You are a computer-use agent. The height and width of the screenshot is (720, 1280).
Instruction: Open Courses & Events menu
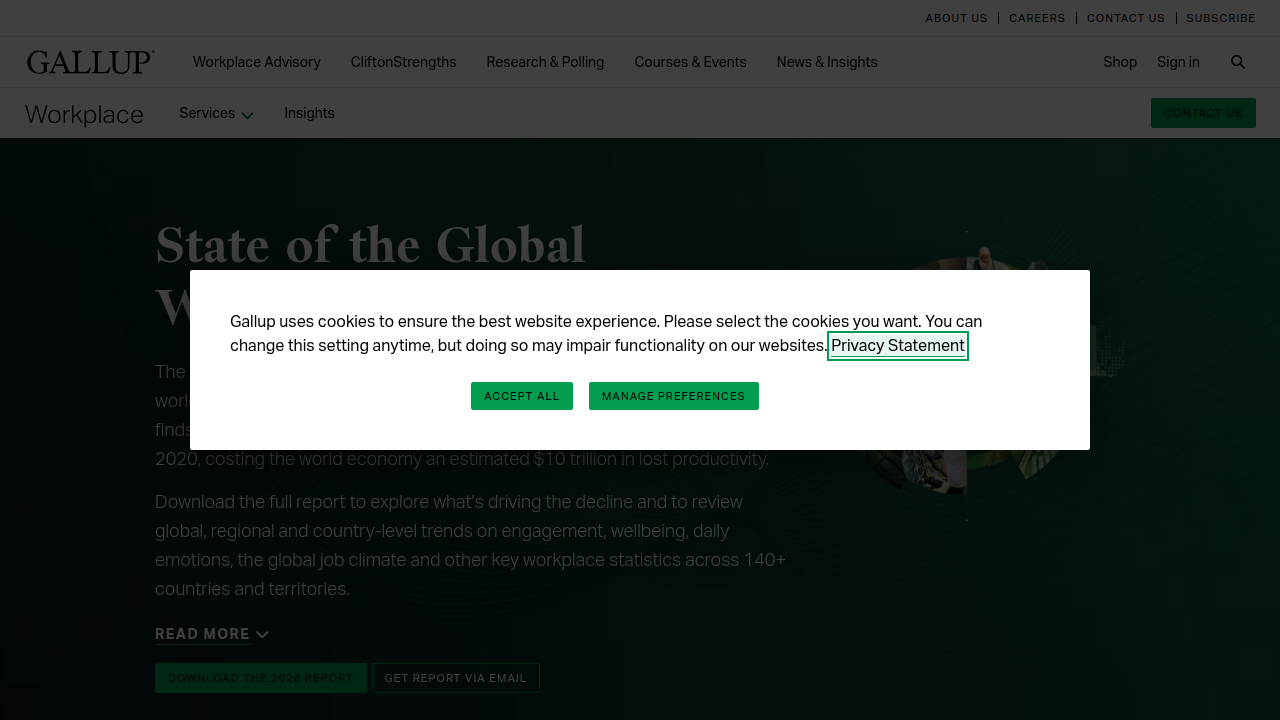point(690,62)
